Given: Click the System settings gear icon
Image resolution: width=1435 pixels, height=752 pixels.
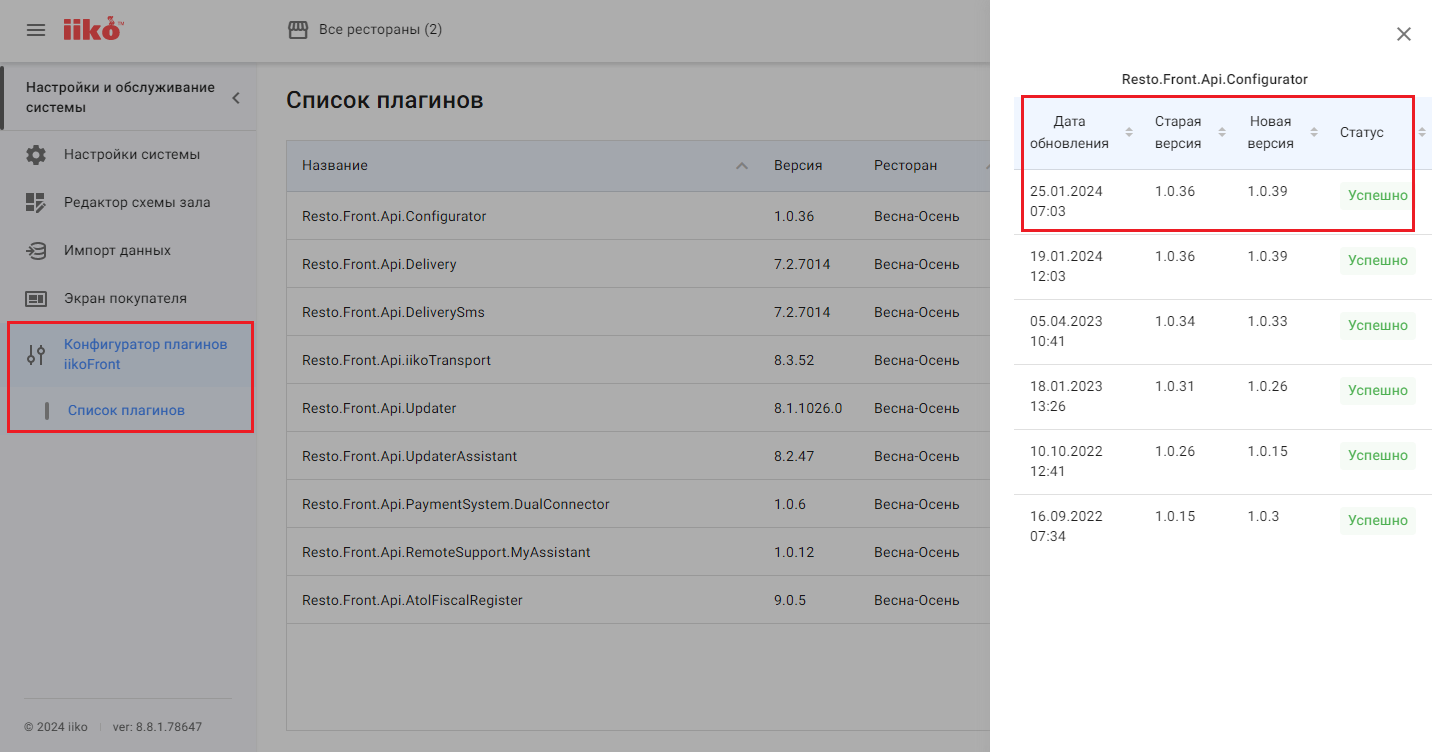Looking at the screenshot, I should tap(36, 155).
